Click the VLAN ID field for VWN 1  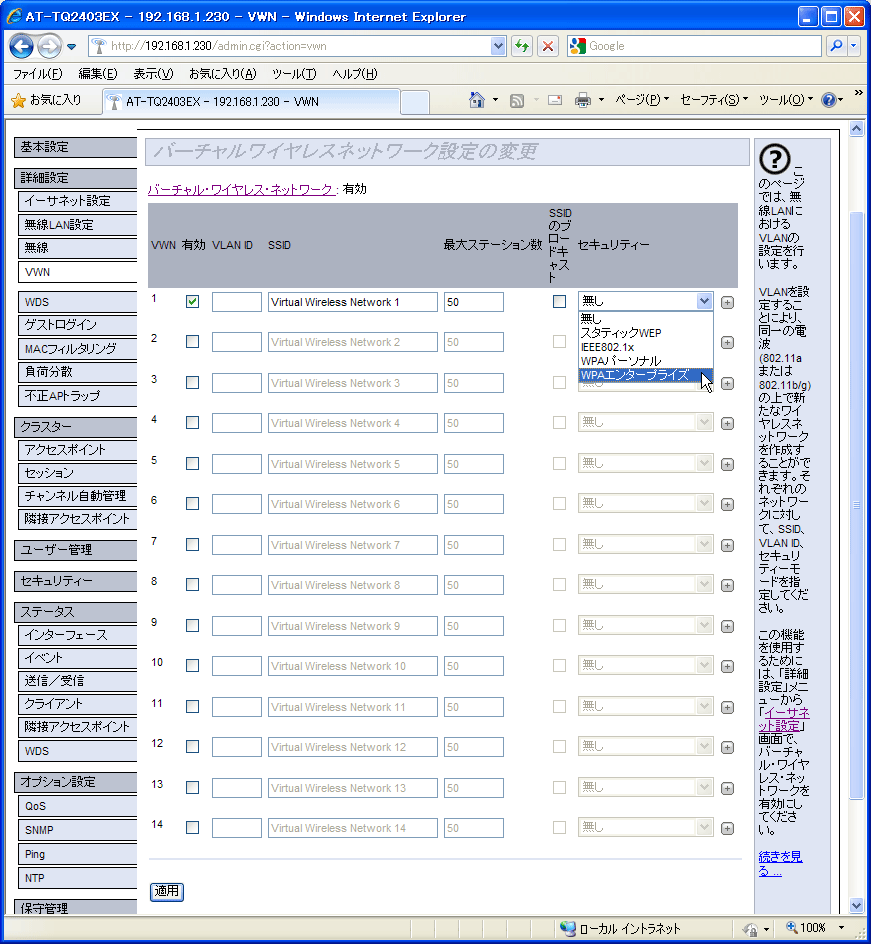[x=237, y=302]
